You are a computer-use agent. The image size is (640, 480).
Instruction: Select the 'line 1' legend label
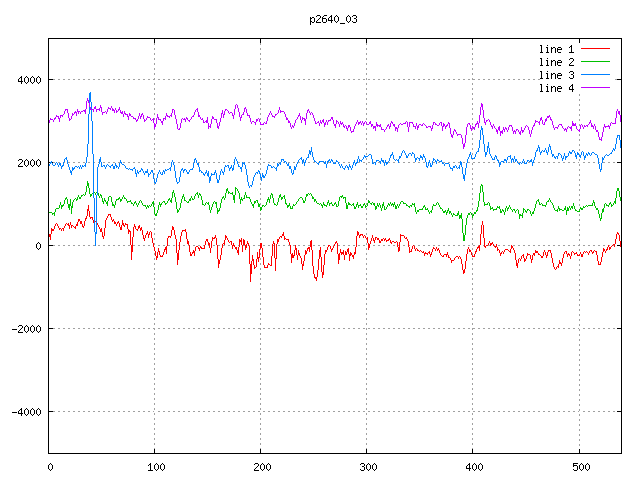(x=555, y=49)
